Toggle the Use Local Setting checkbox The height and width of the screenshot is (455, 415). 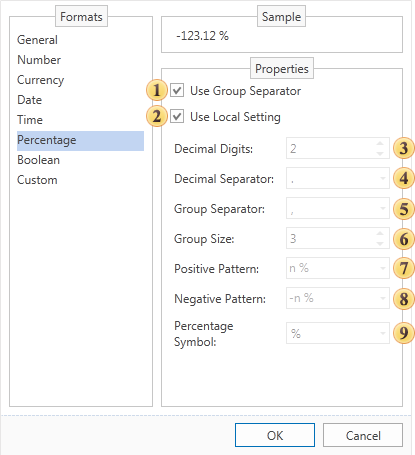[177, 117]
